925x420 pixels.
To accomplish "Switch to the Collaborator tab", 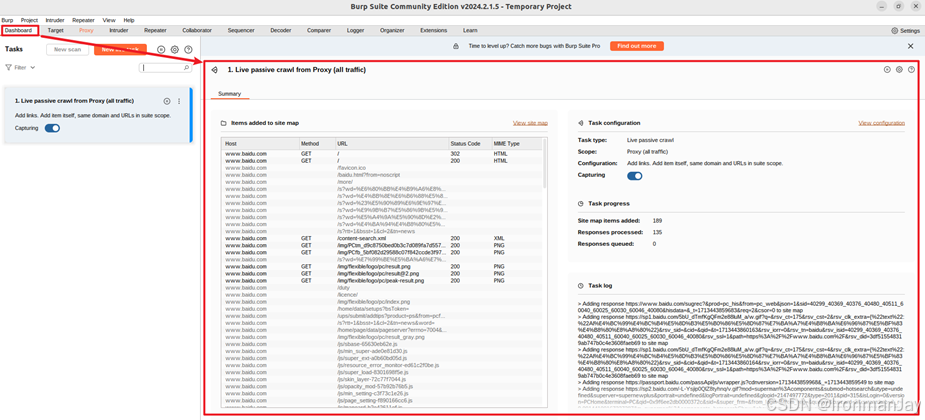I will 197,30.
